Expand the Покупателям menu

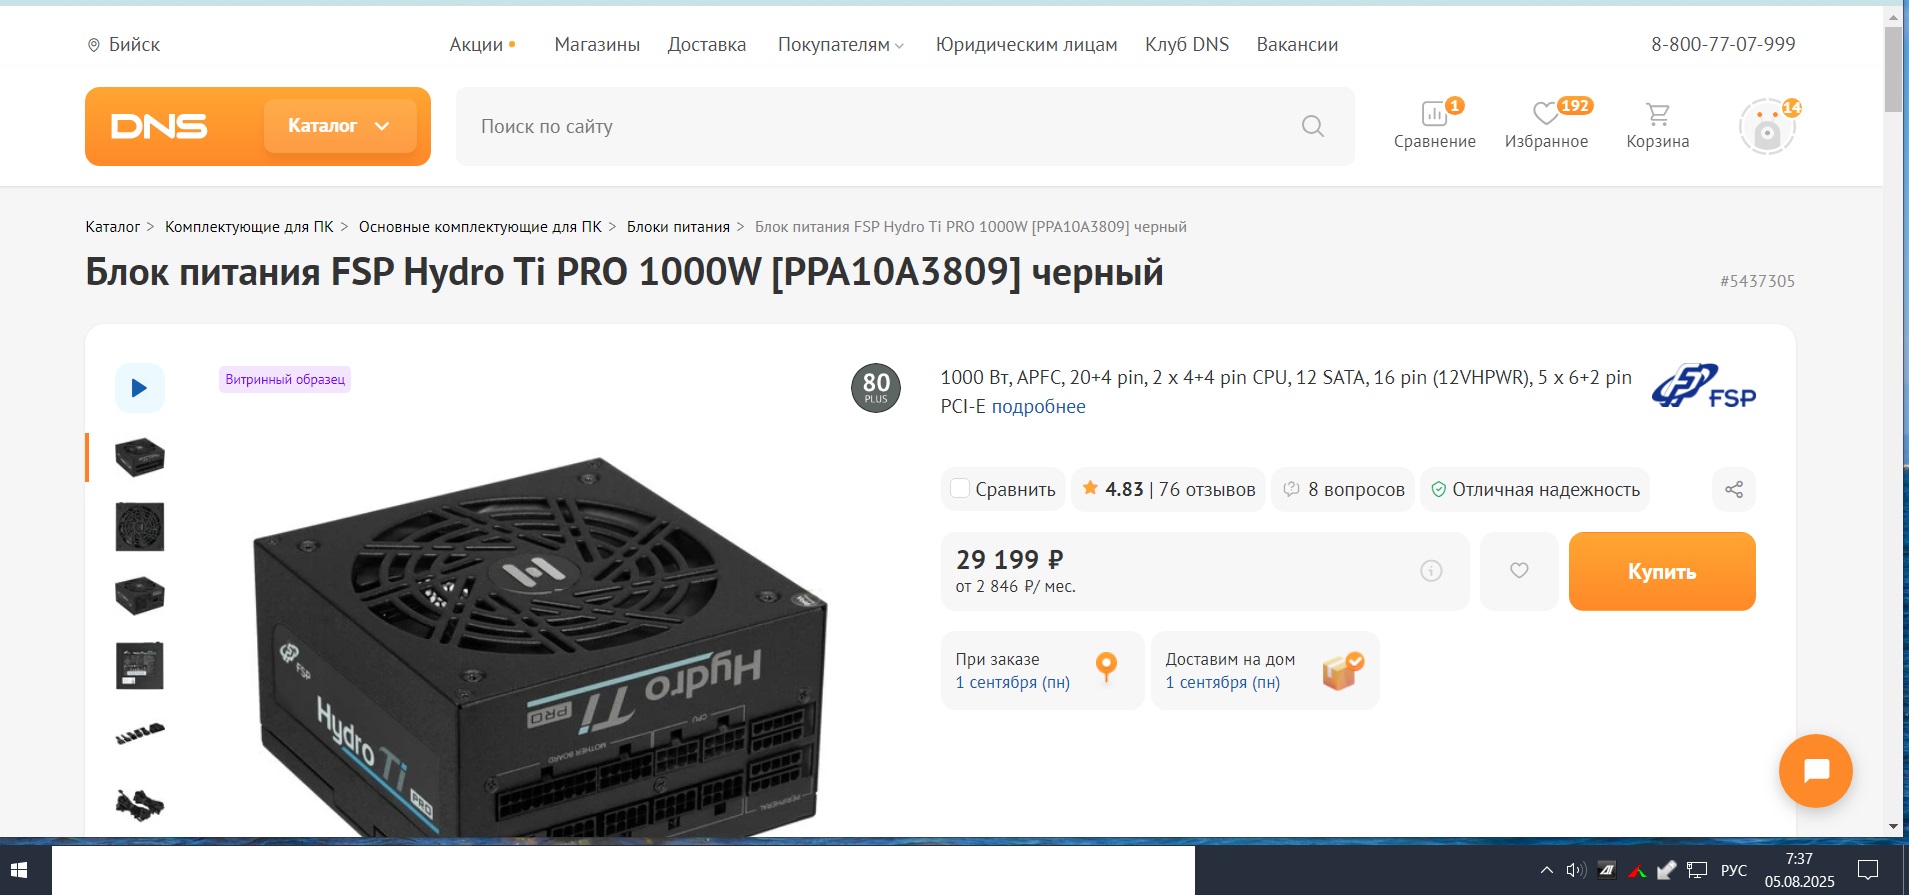[x=840, y=45]
